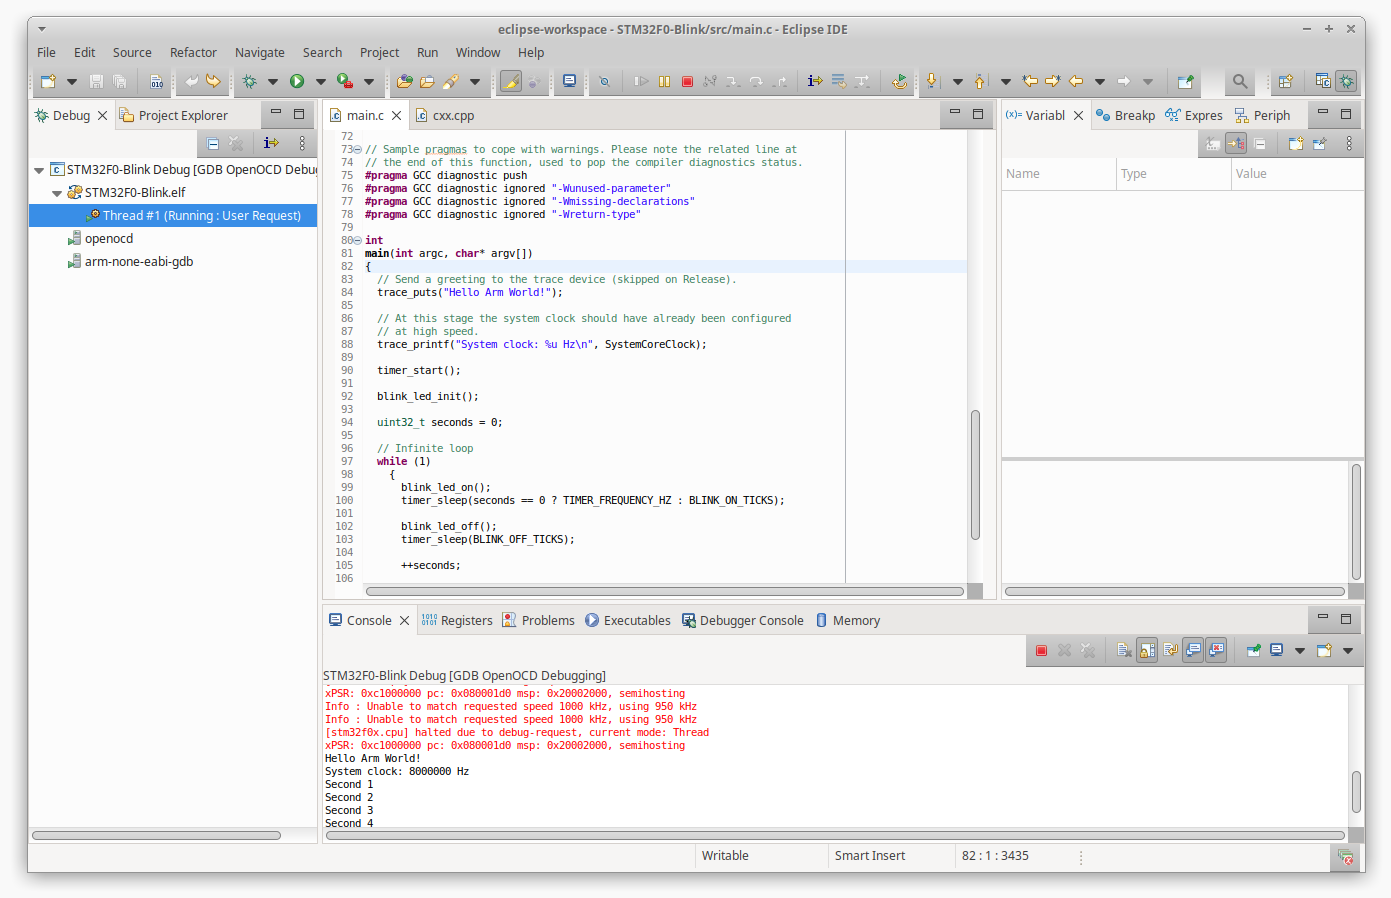The image size is (1391, 898).
Task: Collapse the STM32F0-Blink Debug launch node
Action: coord(39,170)
